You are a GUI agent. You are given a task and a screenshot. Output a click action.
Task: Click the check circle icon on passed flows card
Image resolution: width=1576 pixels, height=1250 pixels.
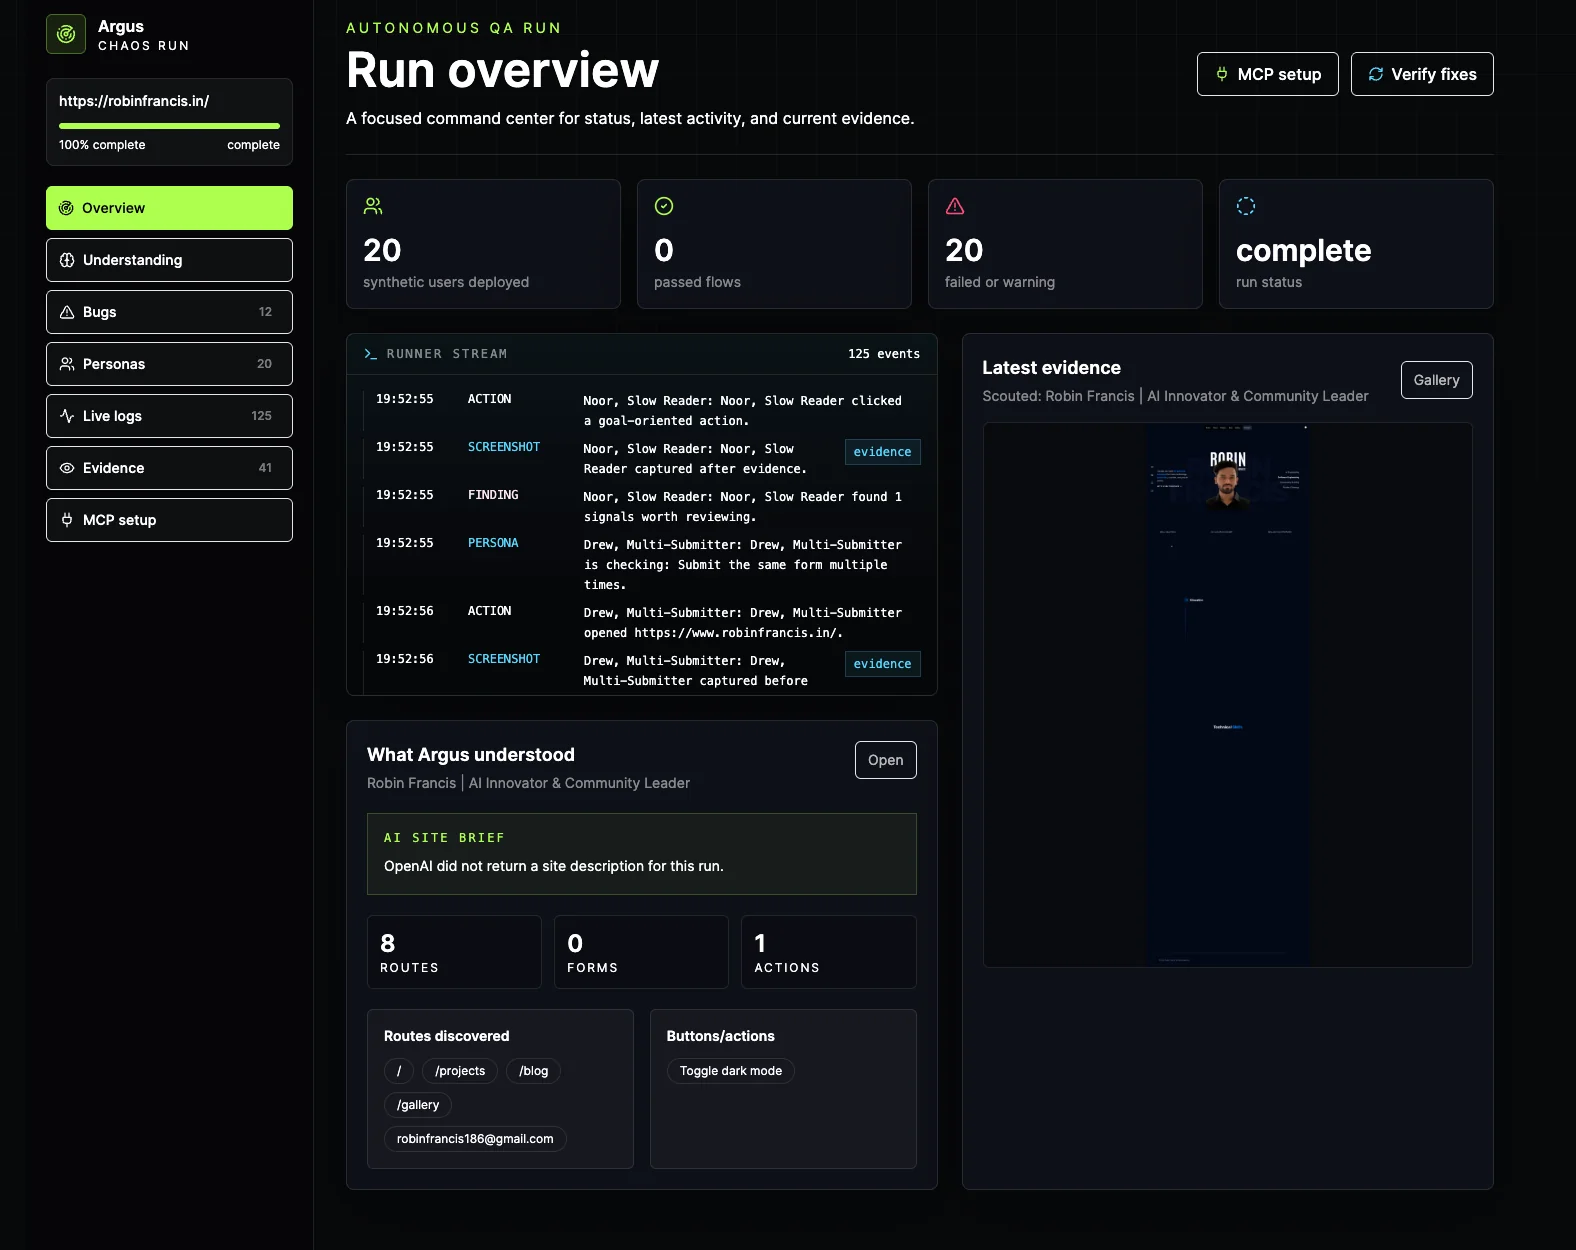[664, 206]
